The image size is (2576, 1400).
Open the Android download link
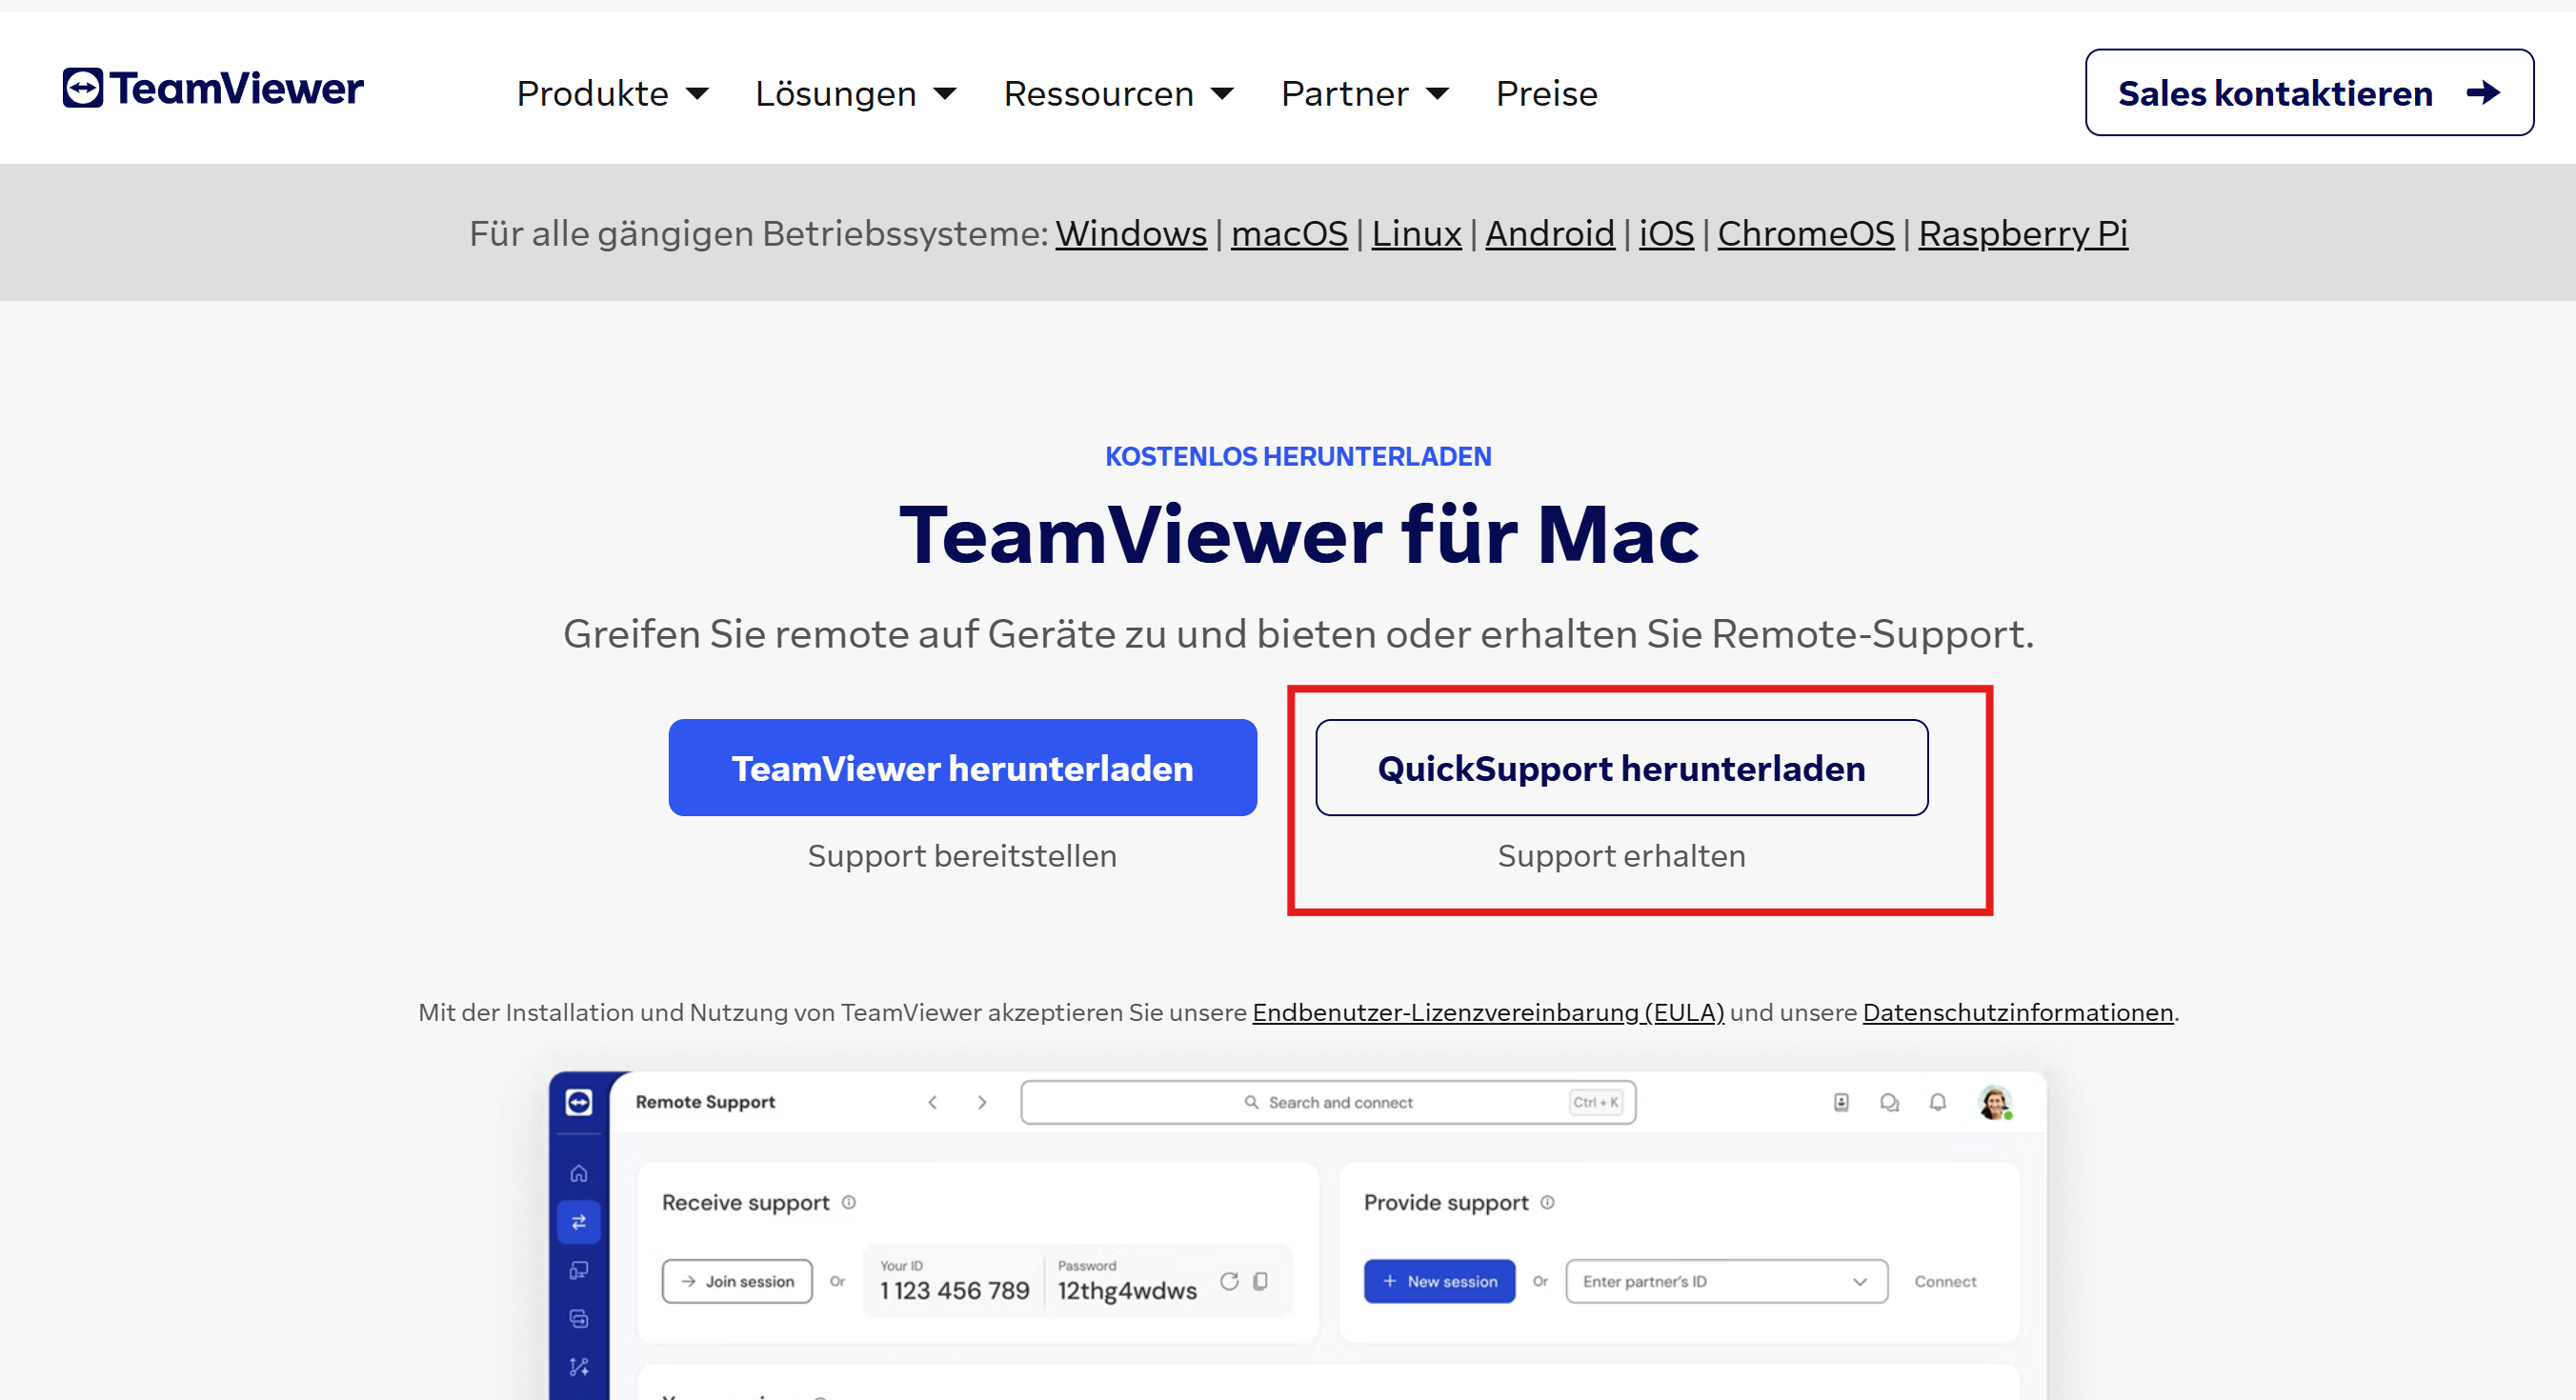[1550, 234]
